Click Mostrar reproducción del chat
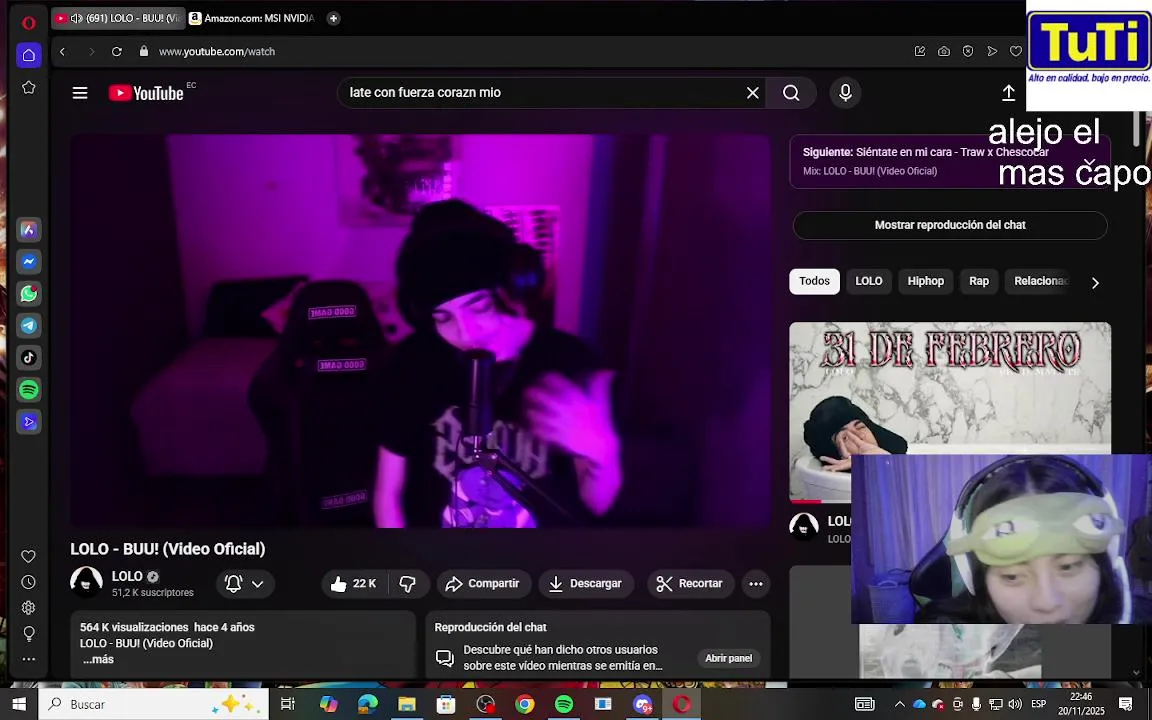The image size is (1152, 720). [950, 225]
